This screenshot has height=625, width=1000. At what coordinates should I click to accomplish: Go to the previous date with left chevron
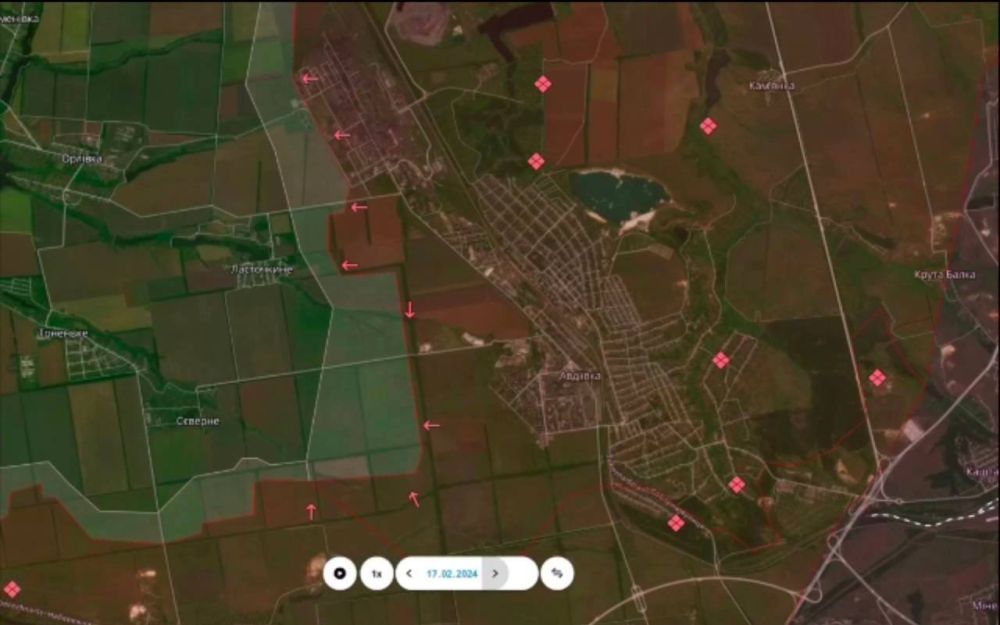pyautogui.click(x=409, y=573)
